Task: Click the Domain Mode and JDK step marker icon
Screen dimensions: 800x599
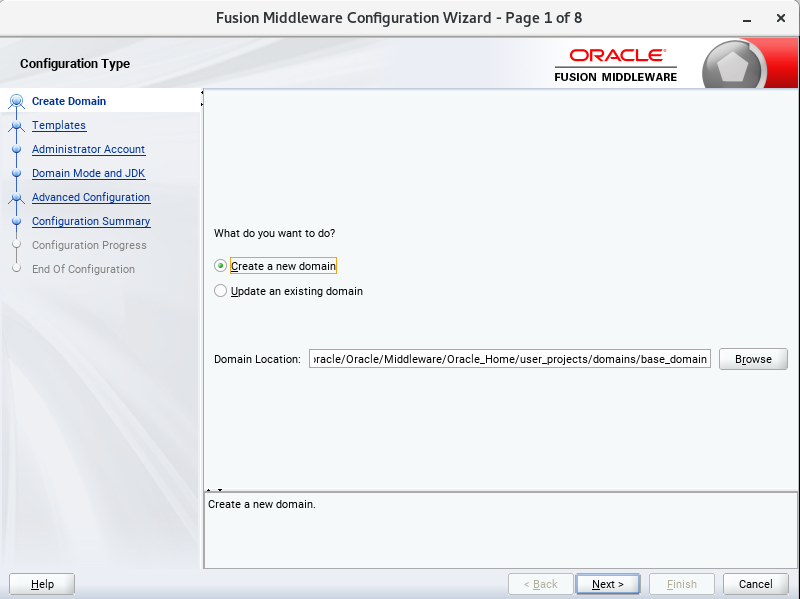Action: tap(16, 173)
